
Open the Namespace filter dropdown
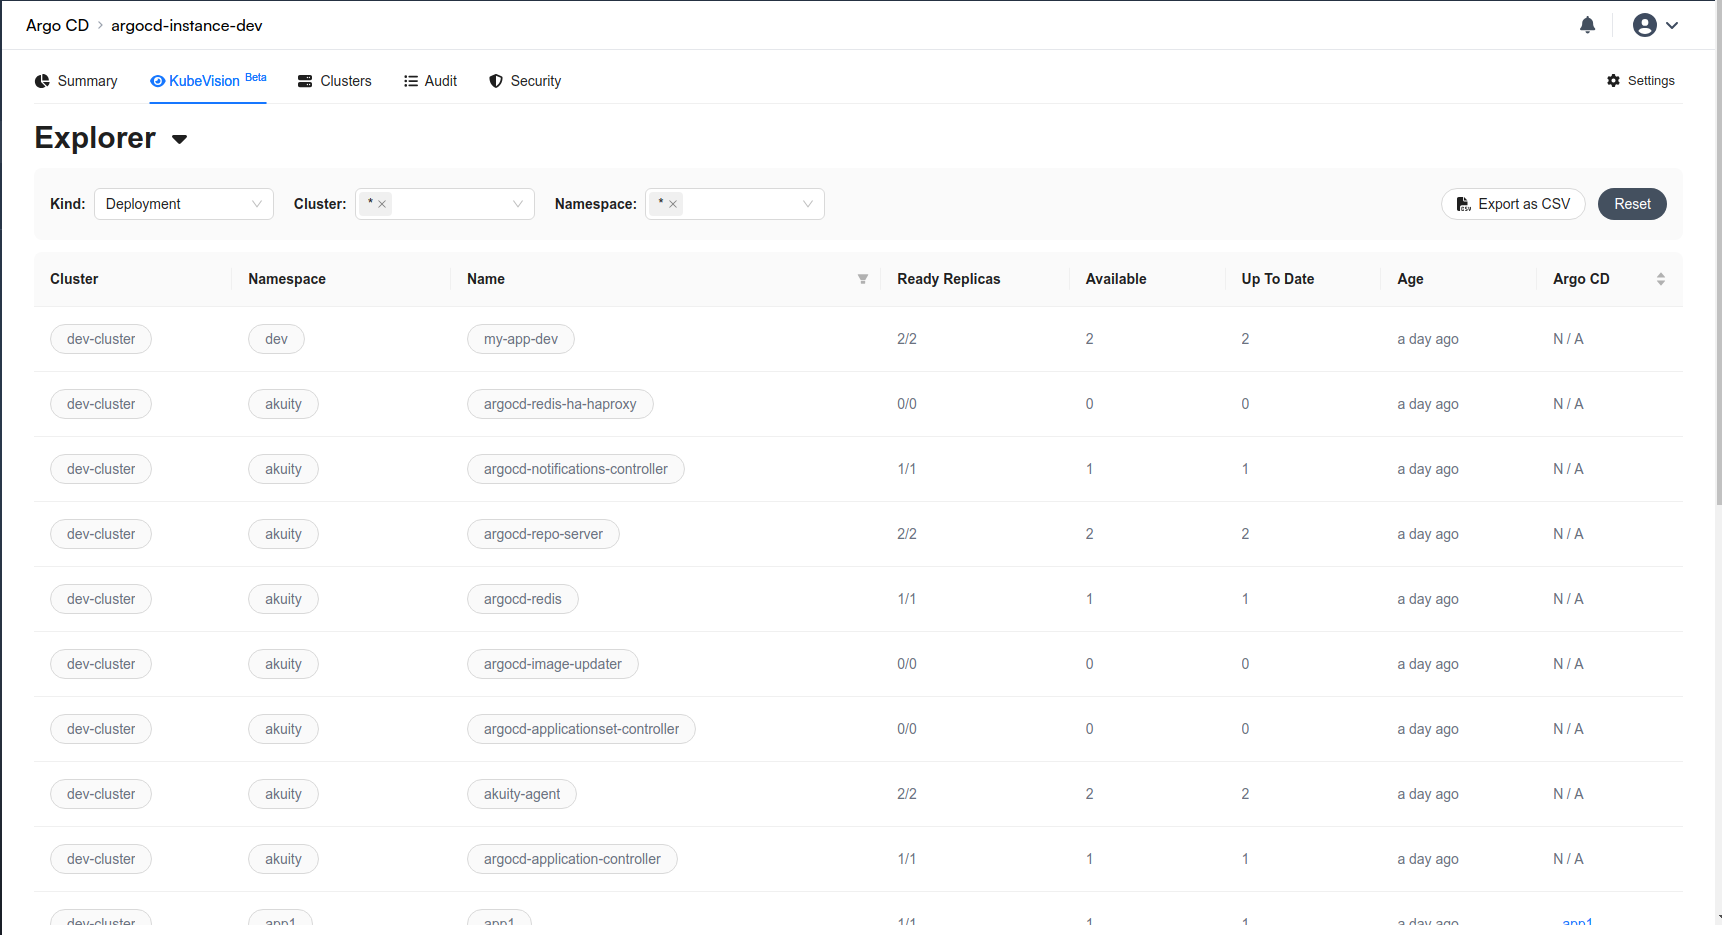point(735,204)
